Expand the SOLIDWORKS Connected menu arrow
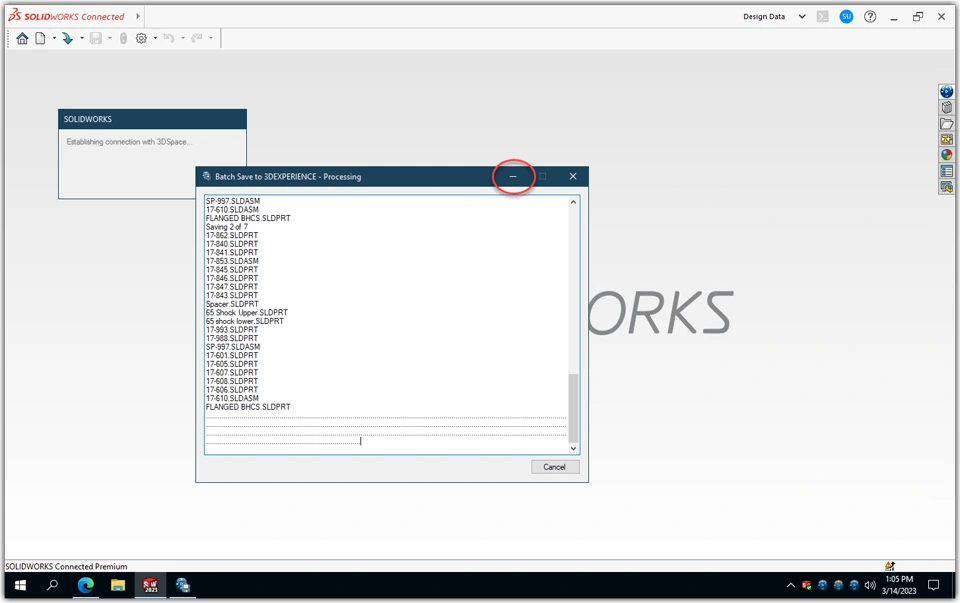This screenshot has height=603, width=960. click(x=138, y=17)
